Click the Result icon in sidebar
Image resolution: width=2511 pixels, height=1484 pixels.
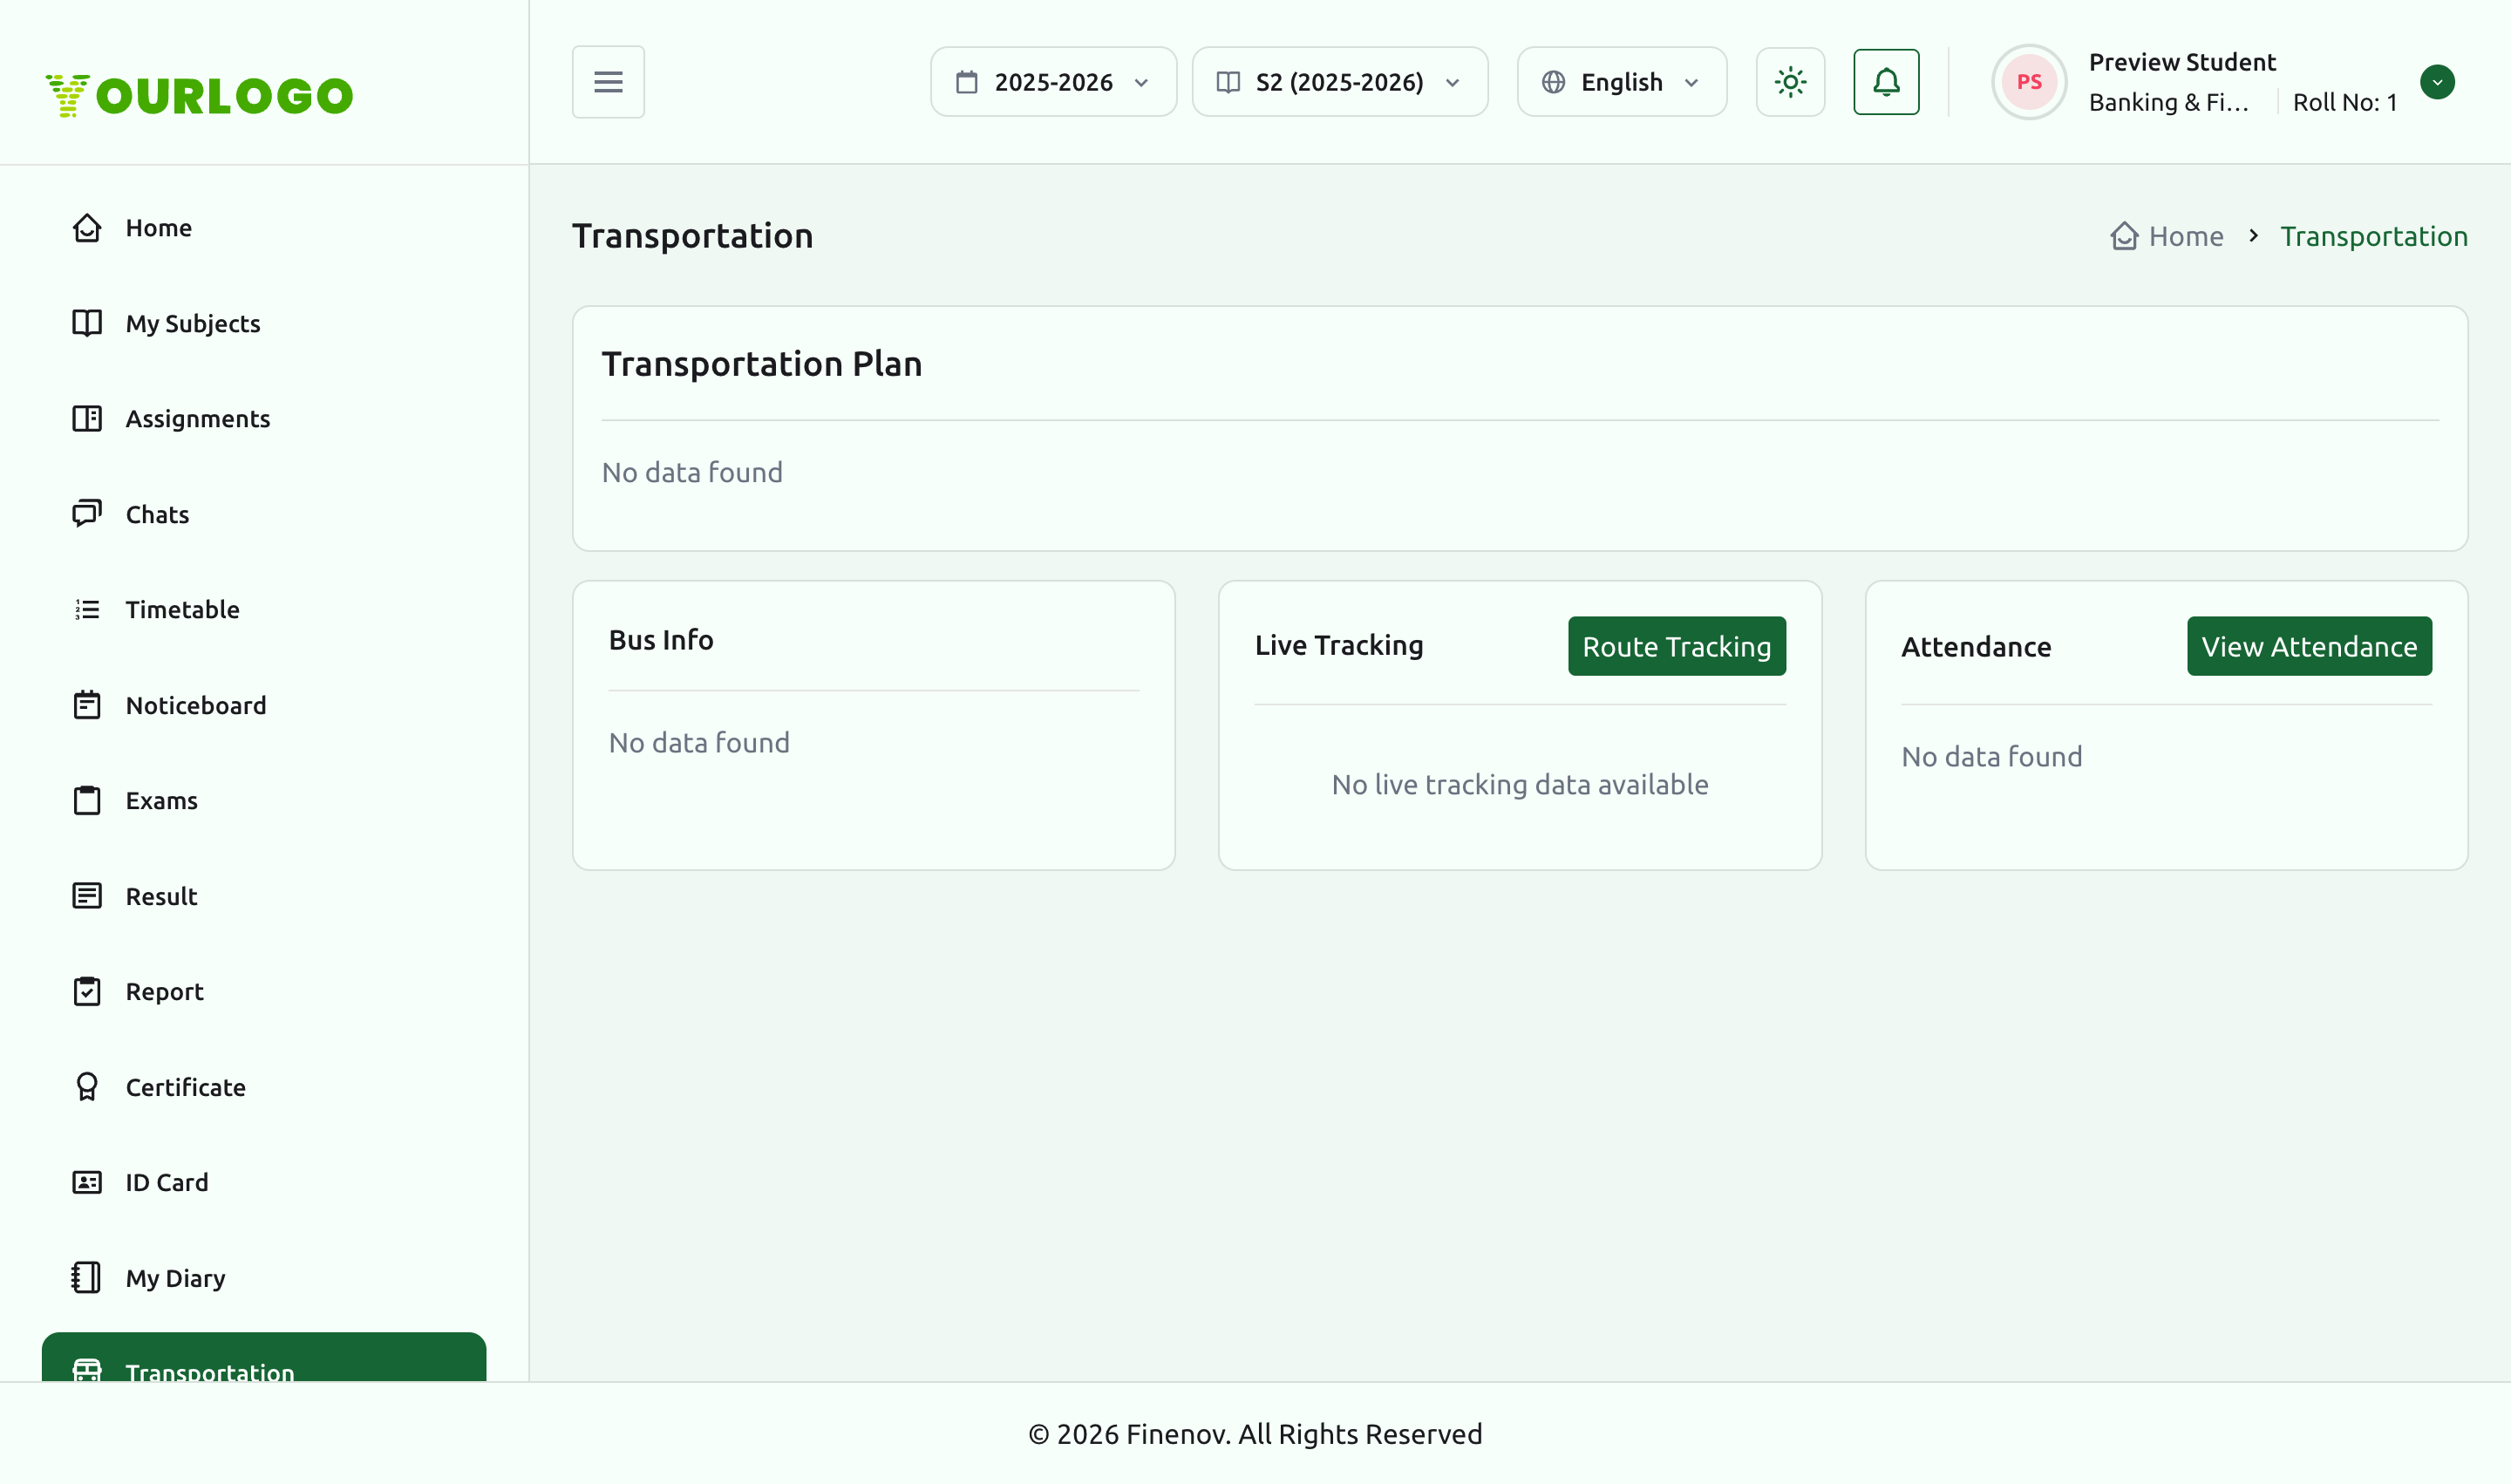pyautogui.click(x=87, y=896)
